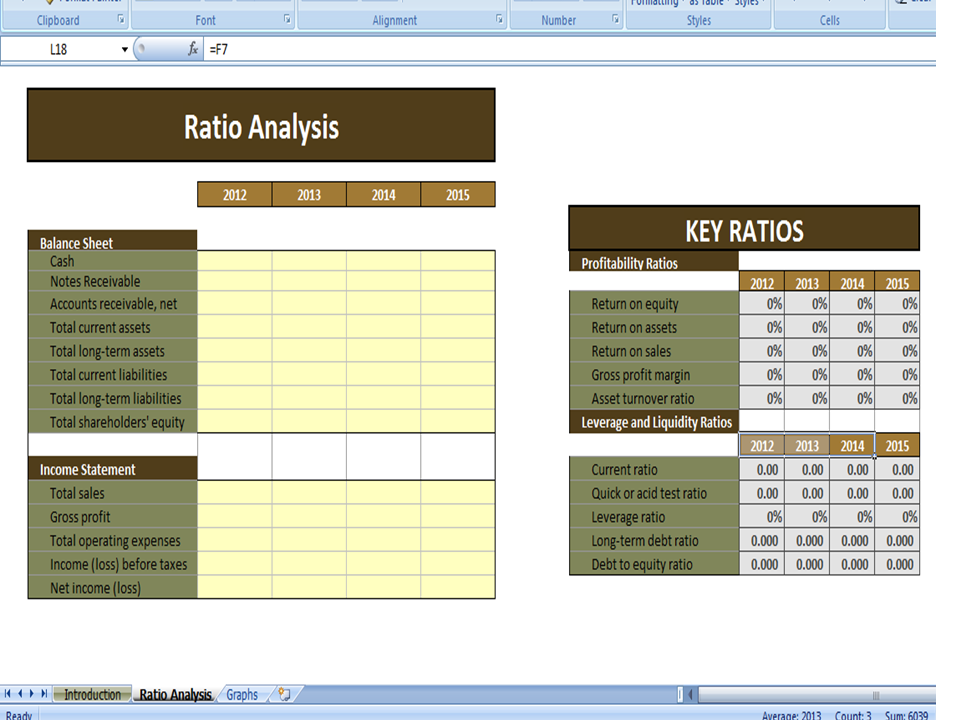Open the Alignment group dialog launcher
The height and width of the screenshot is (720, 960).
(500, 20)
